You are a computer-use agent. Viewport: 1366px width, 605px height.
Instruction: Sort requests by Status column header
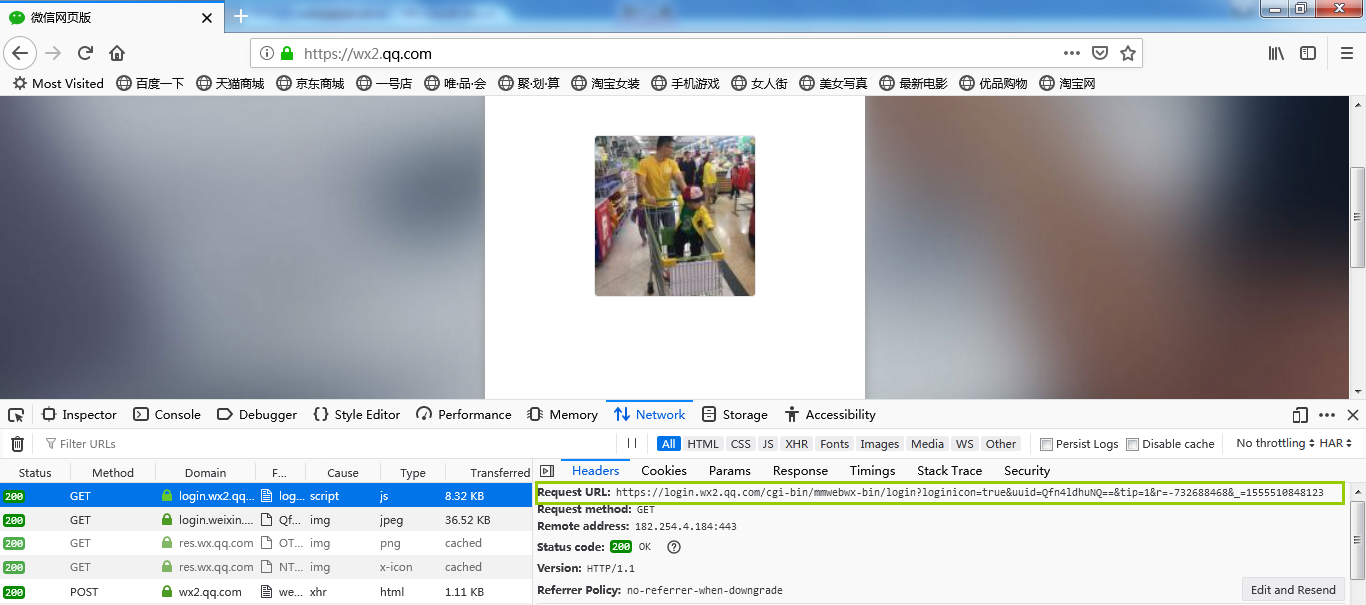(x=35, y=473)
